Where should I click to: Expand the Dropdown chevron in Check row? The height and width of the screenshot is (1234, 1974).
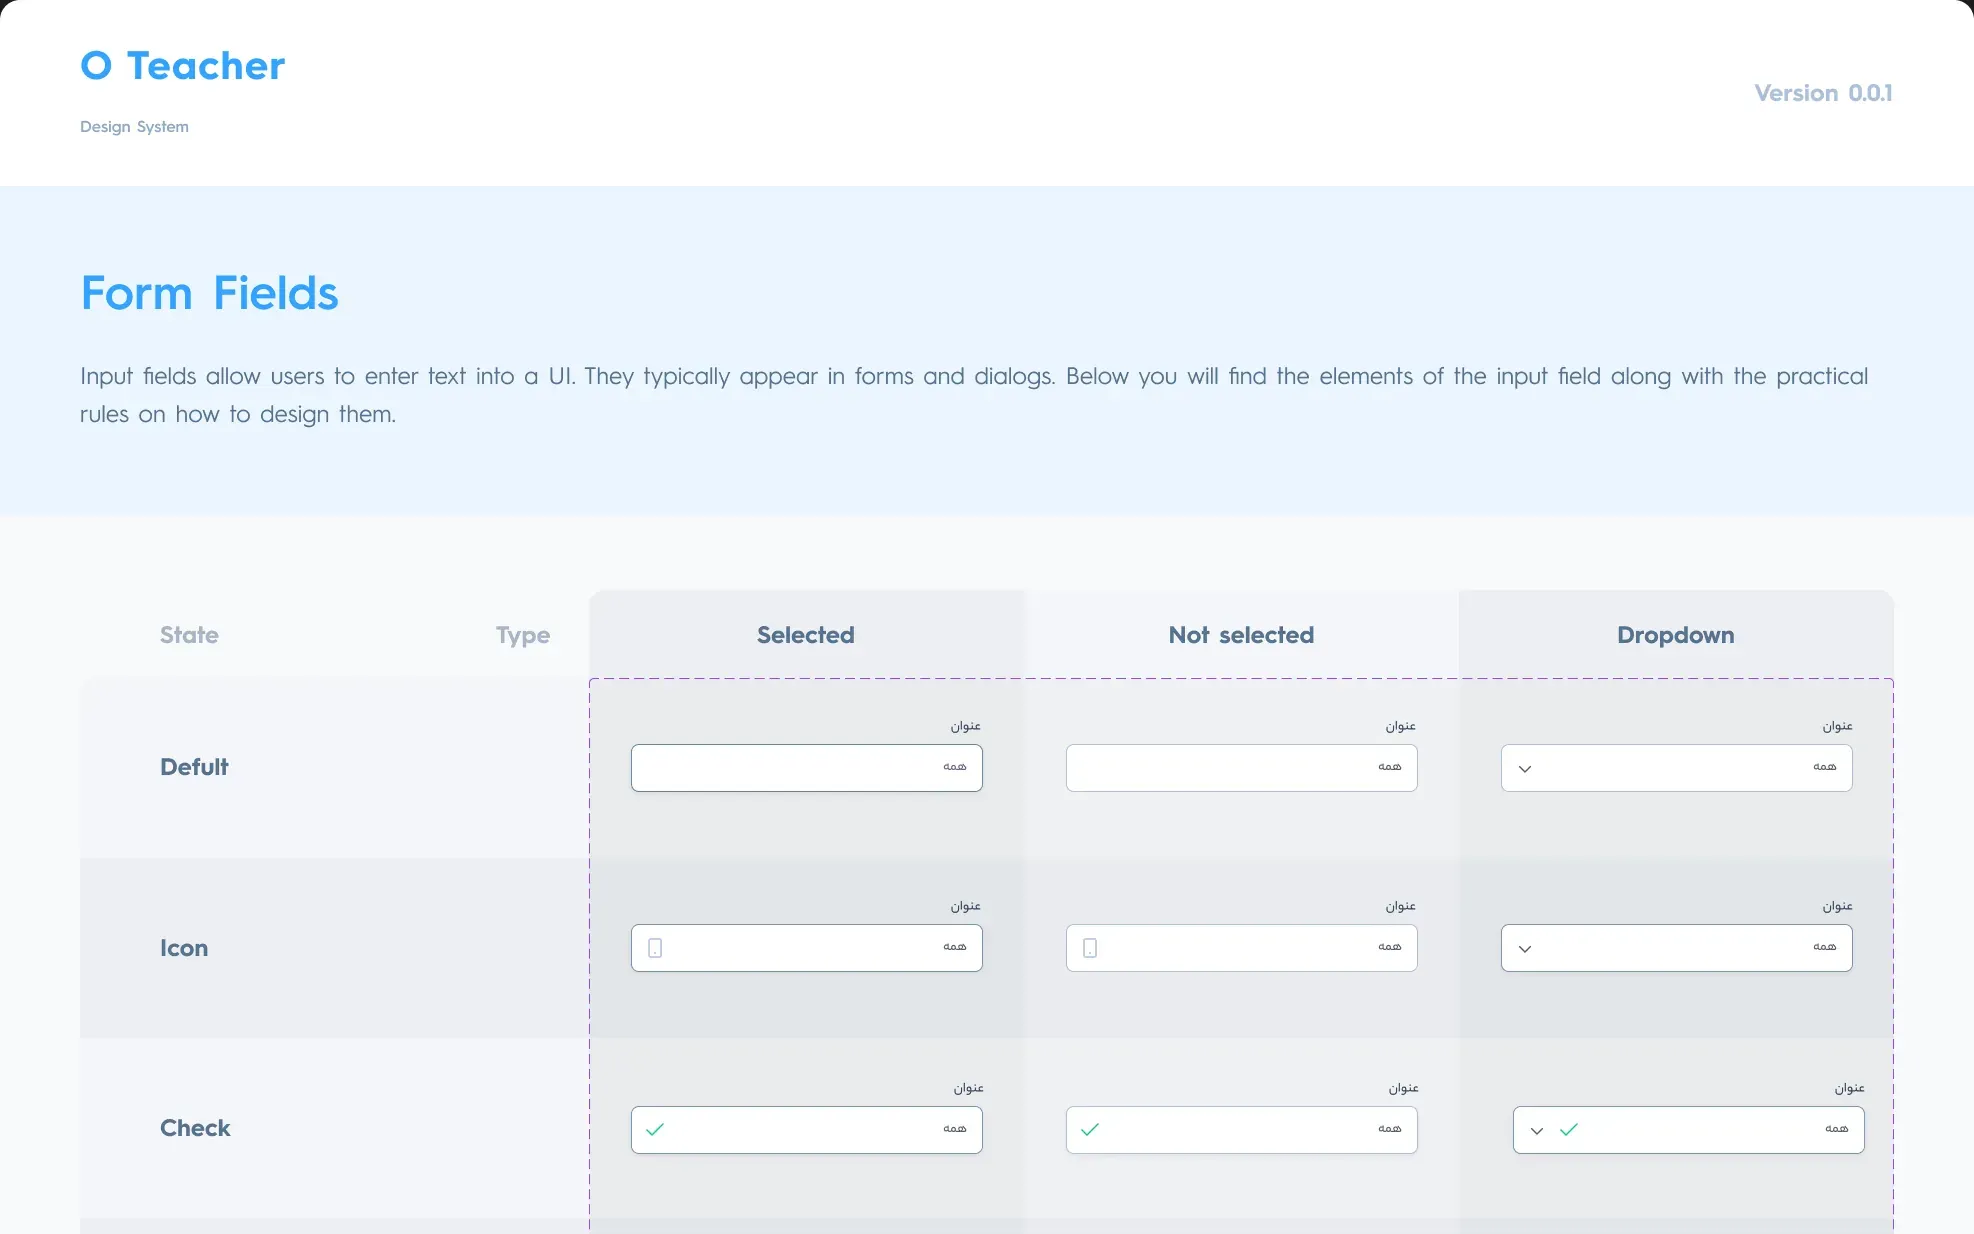click(1537, 1131)
